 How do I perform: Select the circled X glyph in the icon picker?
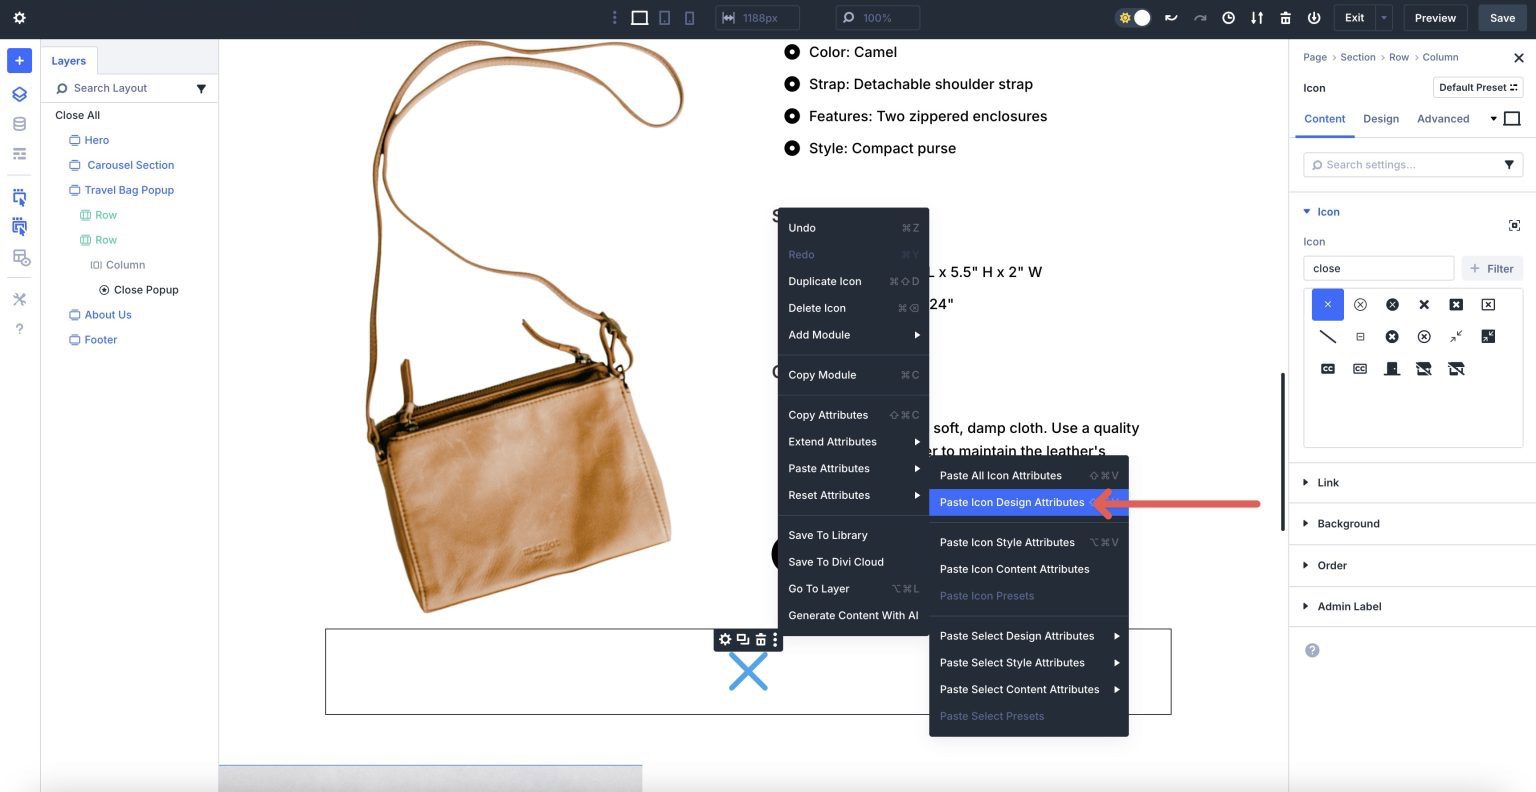click(1360, 304)
